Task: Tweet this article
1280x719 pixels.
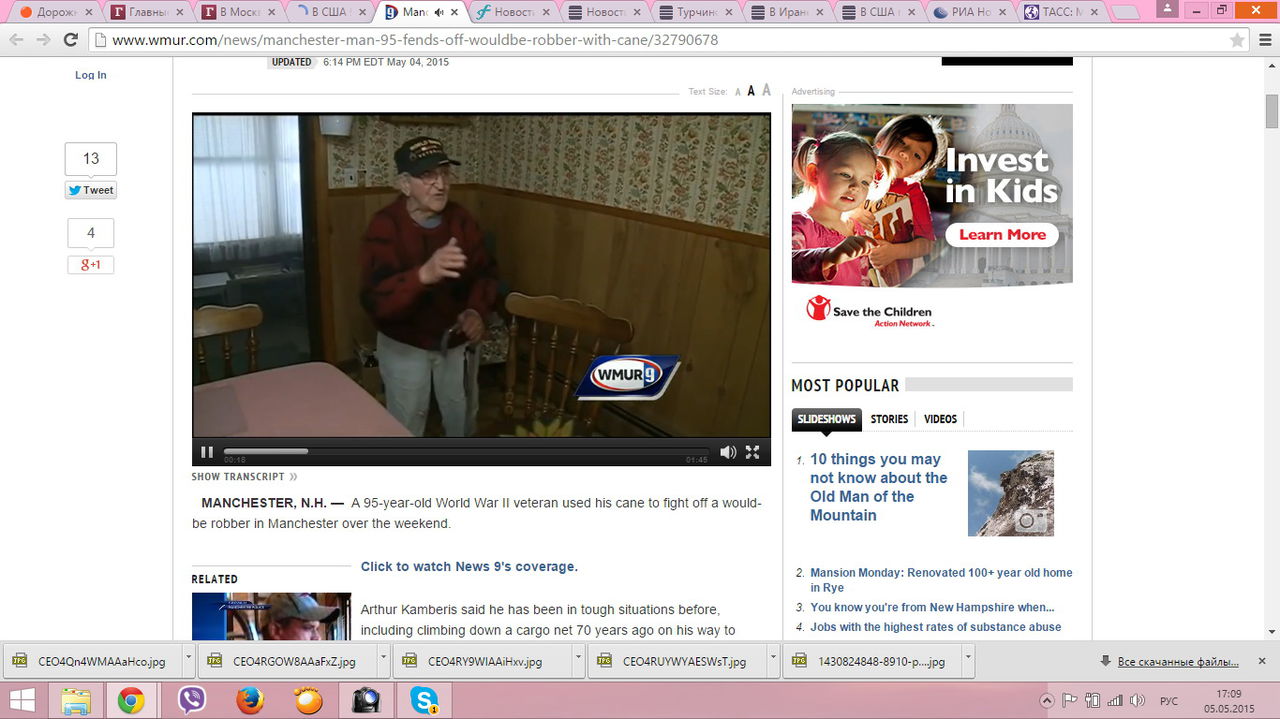Action: [x=91, y=190]
